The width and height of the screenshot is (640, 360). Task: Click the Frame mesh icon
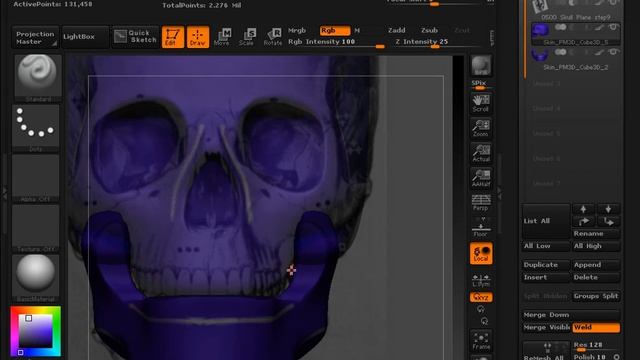[x=481, y=340]
